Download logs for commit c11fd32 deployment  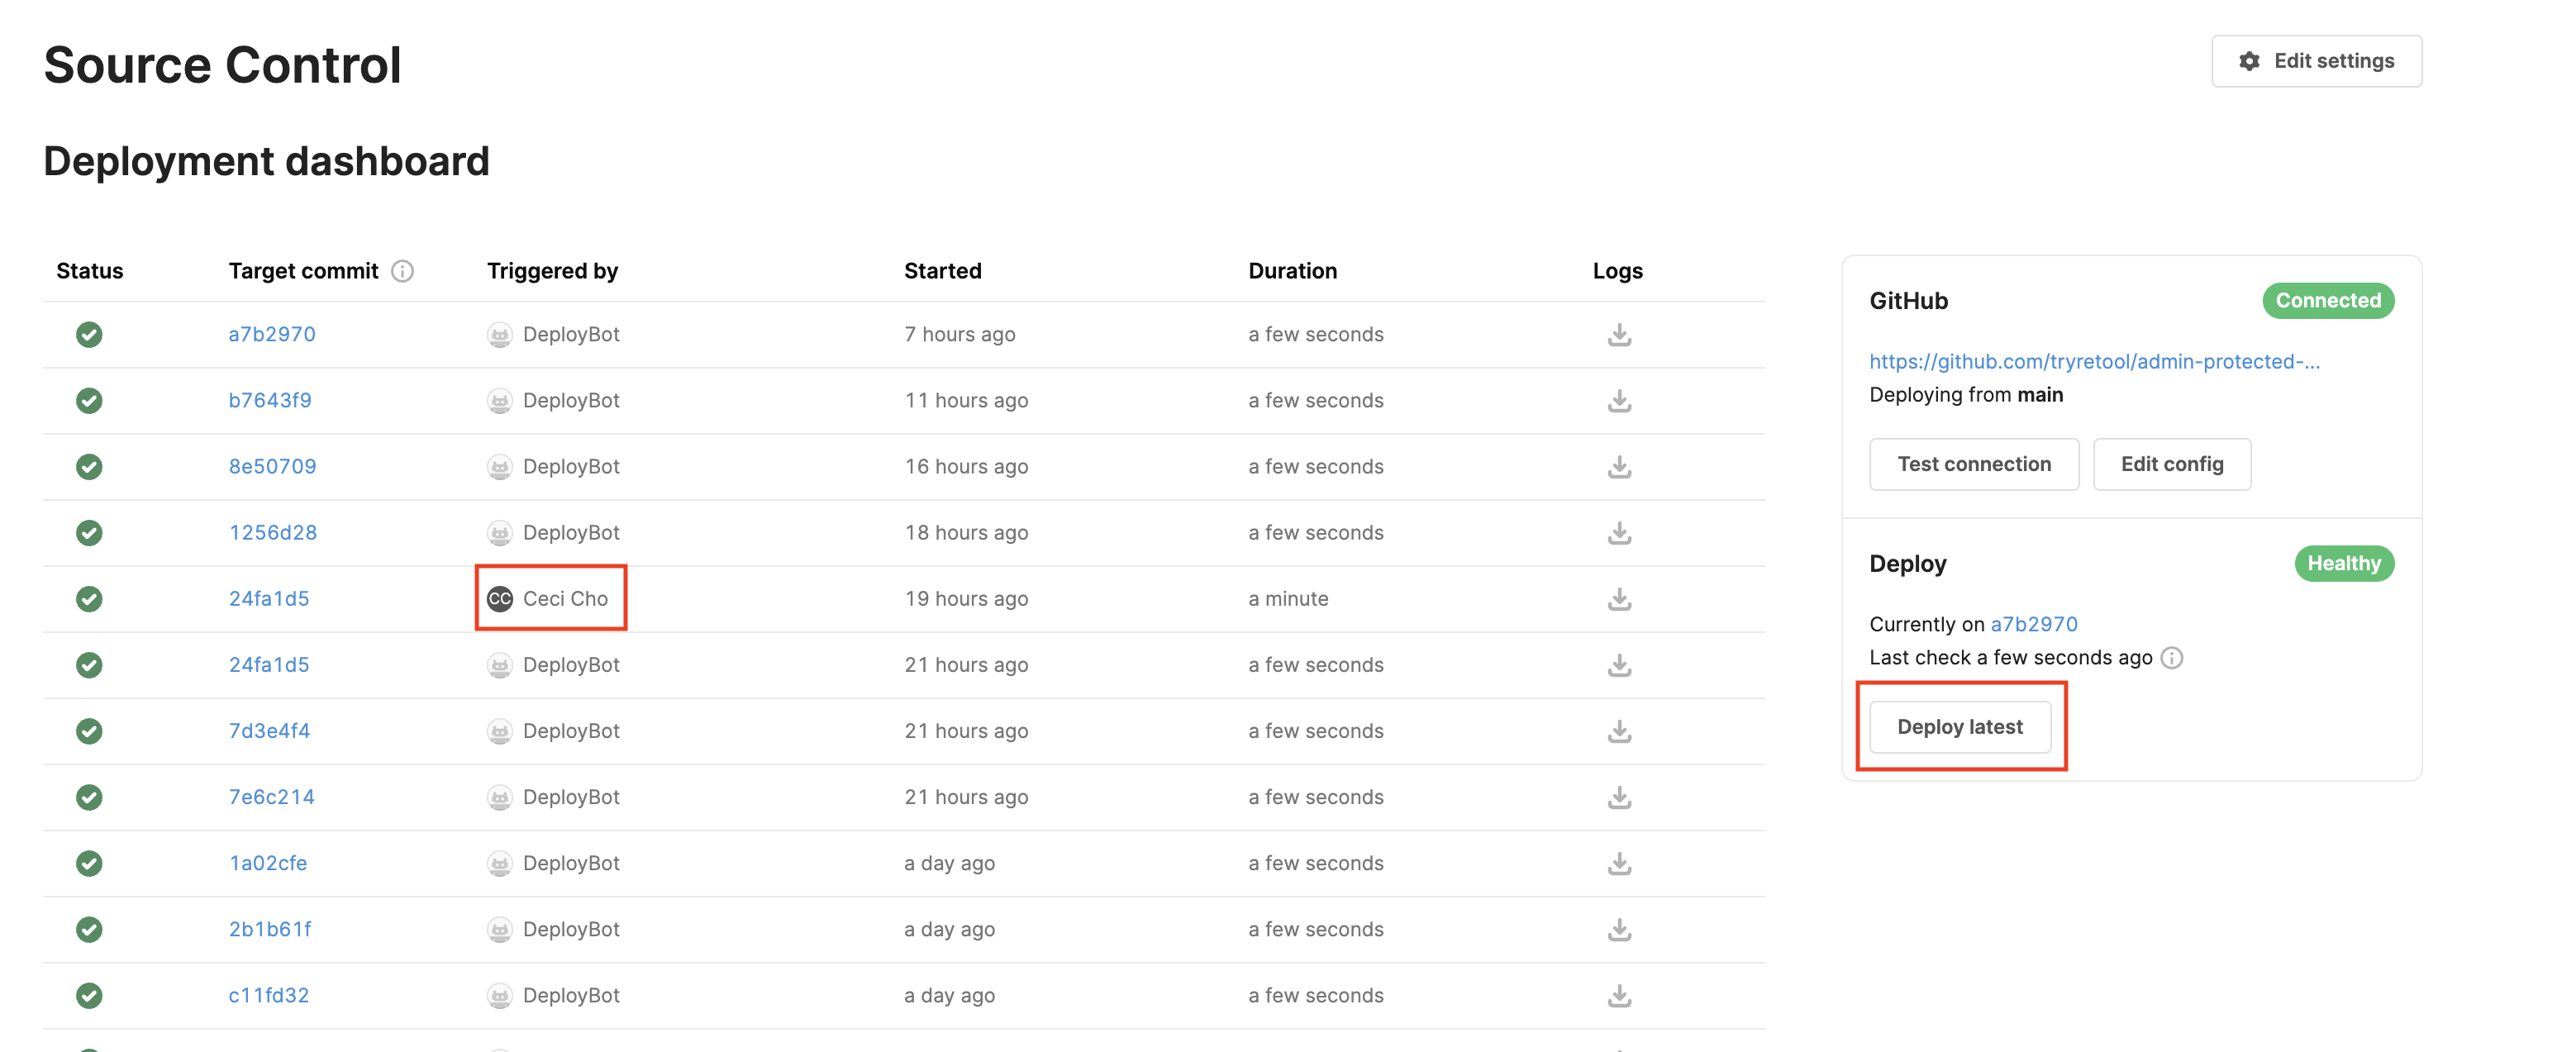pos(1619,996)
